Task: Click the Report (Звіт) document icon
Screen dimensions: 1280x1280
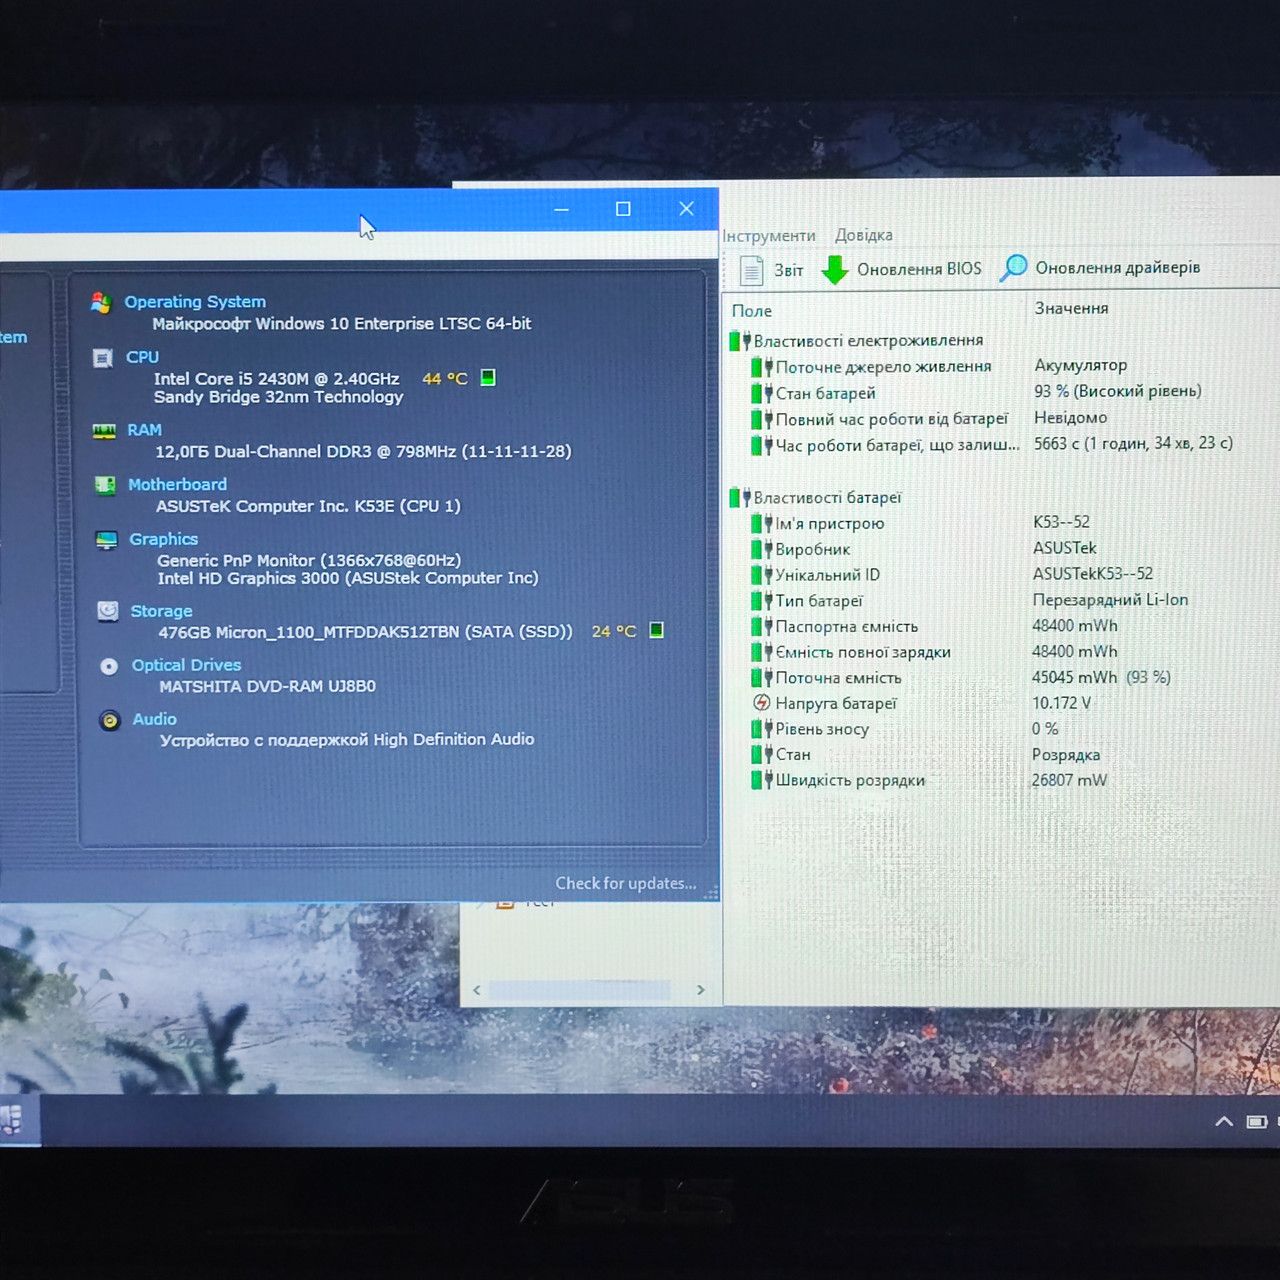Action: click(751, 270)
